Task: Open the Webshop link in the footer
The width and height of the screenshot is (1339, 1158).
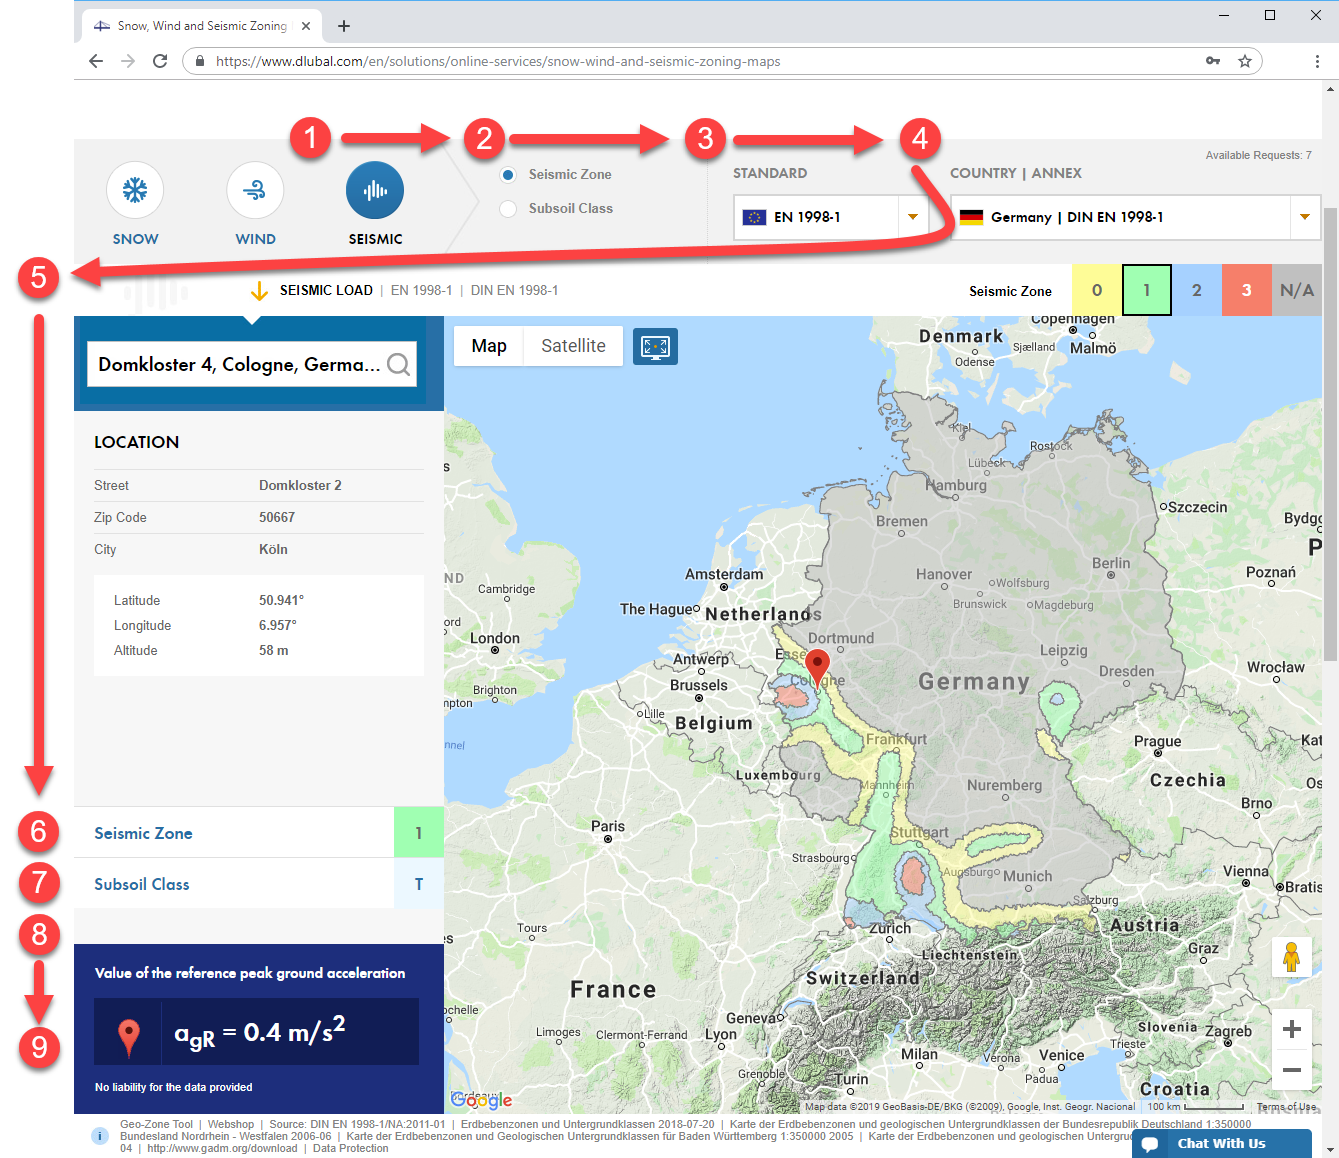Action: tap(231, 1124)
